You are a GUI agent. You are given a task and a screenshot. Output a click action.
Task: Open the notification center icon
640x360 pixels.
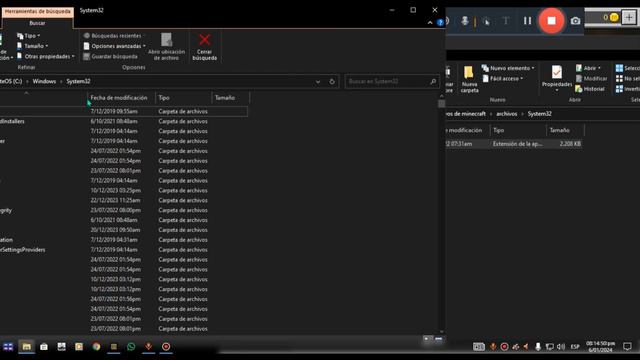[627, 347]
